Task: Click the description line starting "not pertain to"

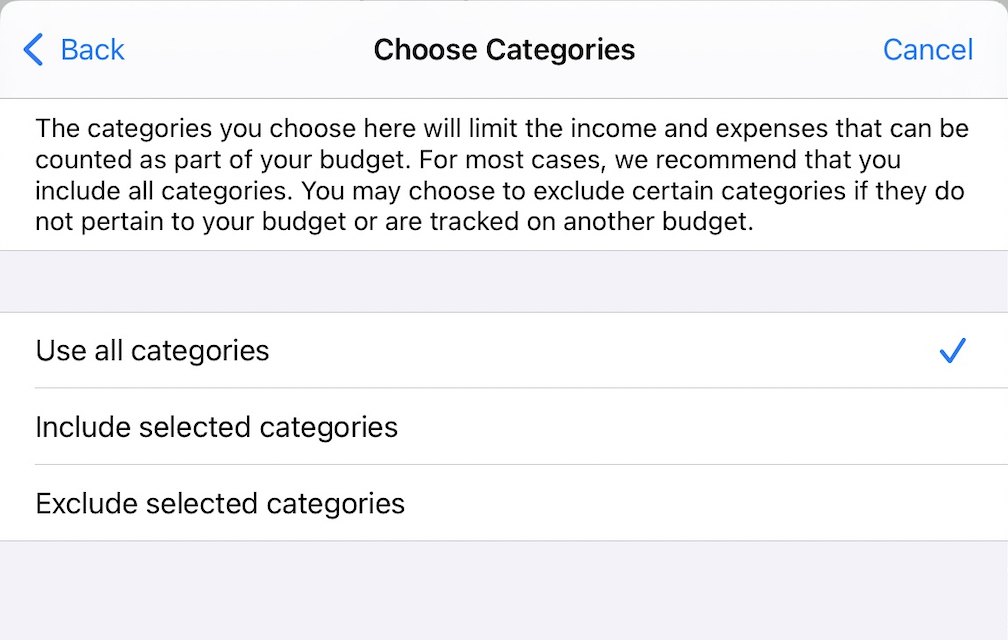Action: click(392, 221)
